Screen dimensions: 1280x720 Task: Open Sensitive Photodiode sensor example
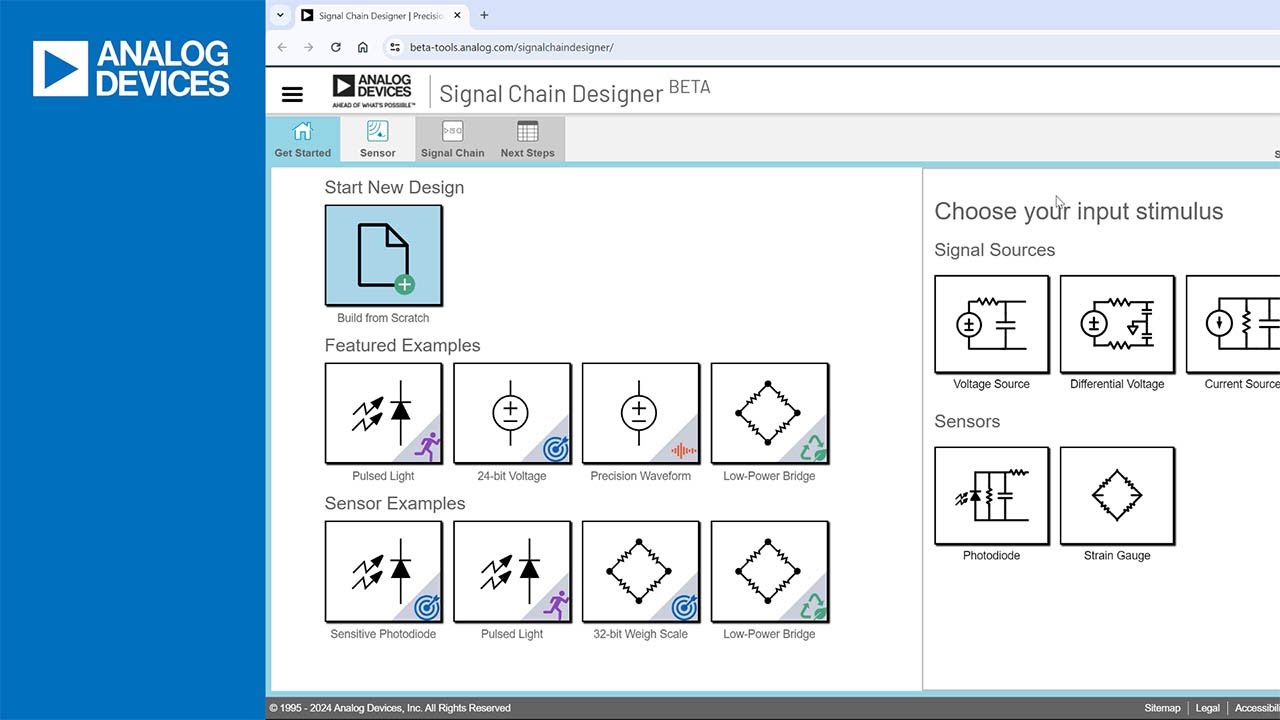point(383,571)
